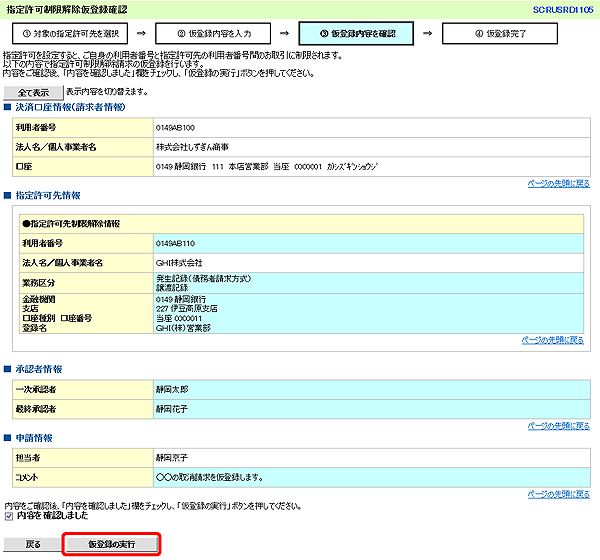The width and height of the screenshot is (600, 560).
Task: Select step ③ 仮登録内容を確認
Action: click(x=356, y=34)
